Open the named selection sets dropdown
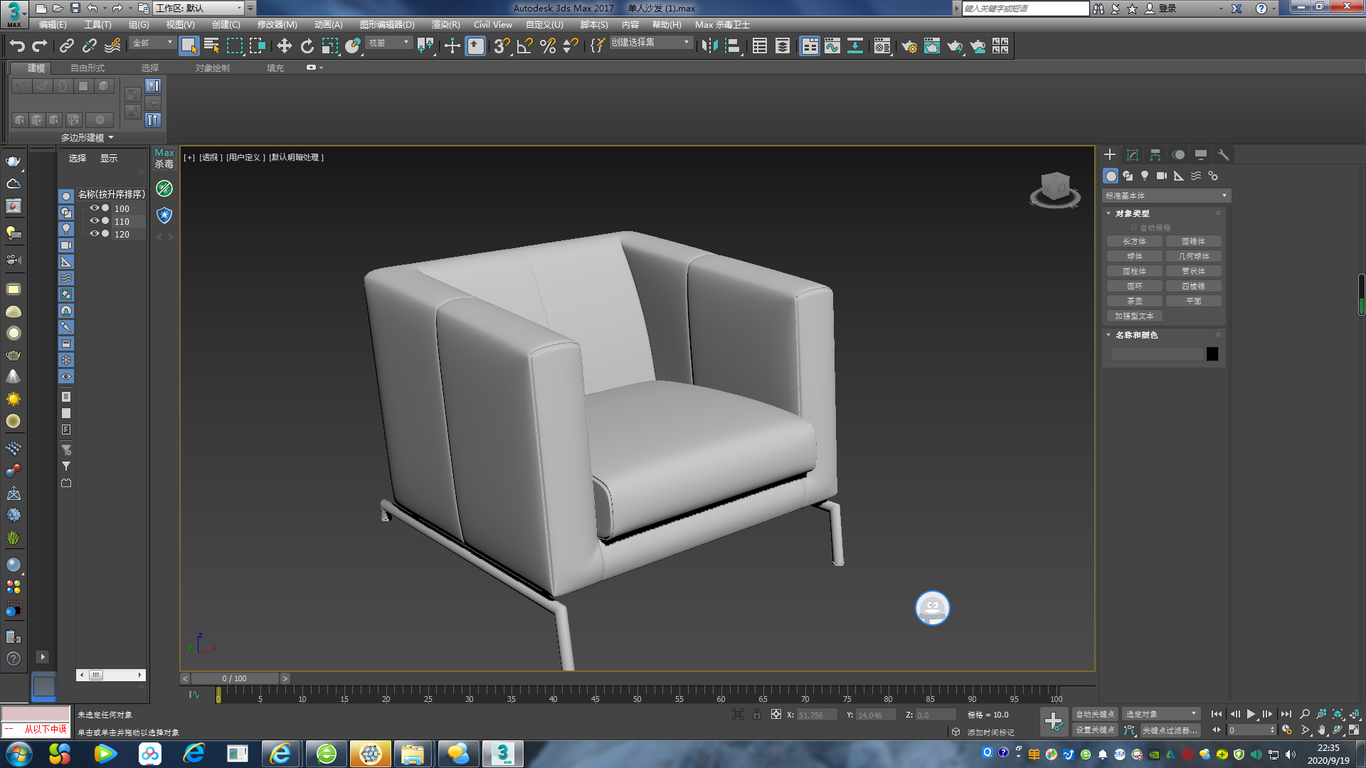The height and width of the screenshot is (768, 1366). click(x=651, y=43)
